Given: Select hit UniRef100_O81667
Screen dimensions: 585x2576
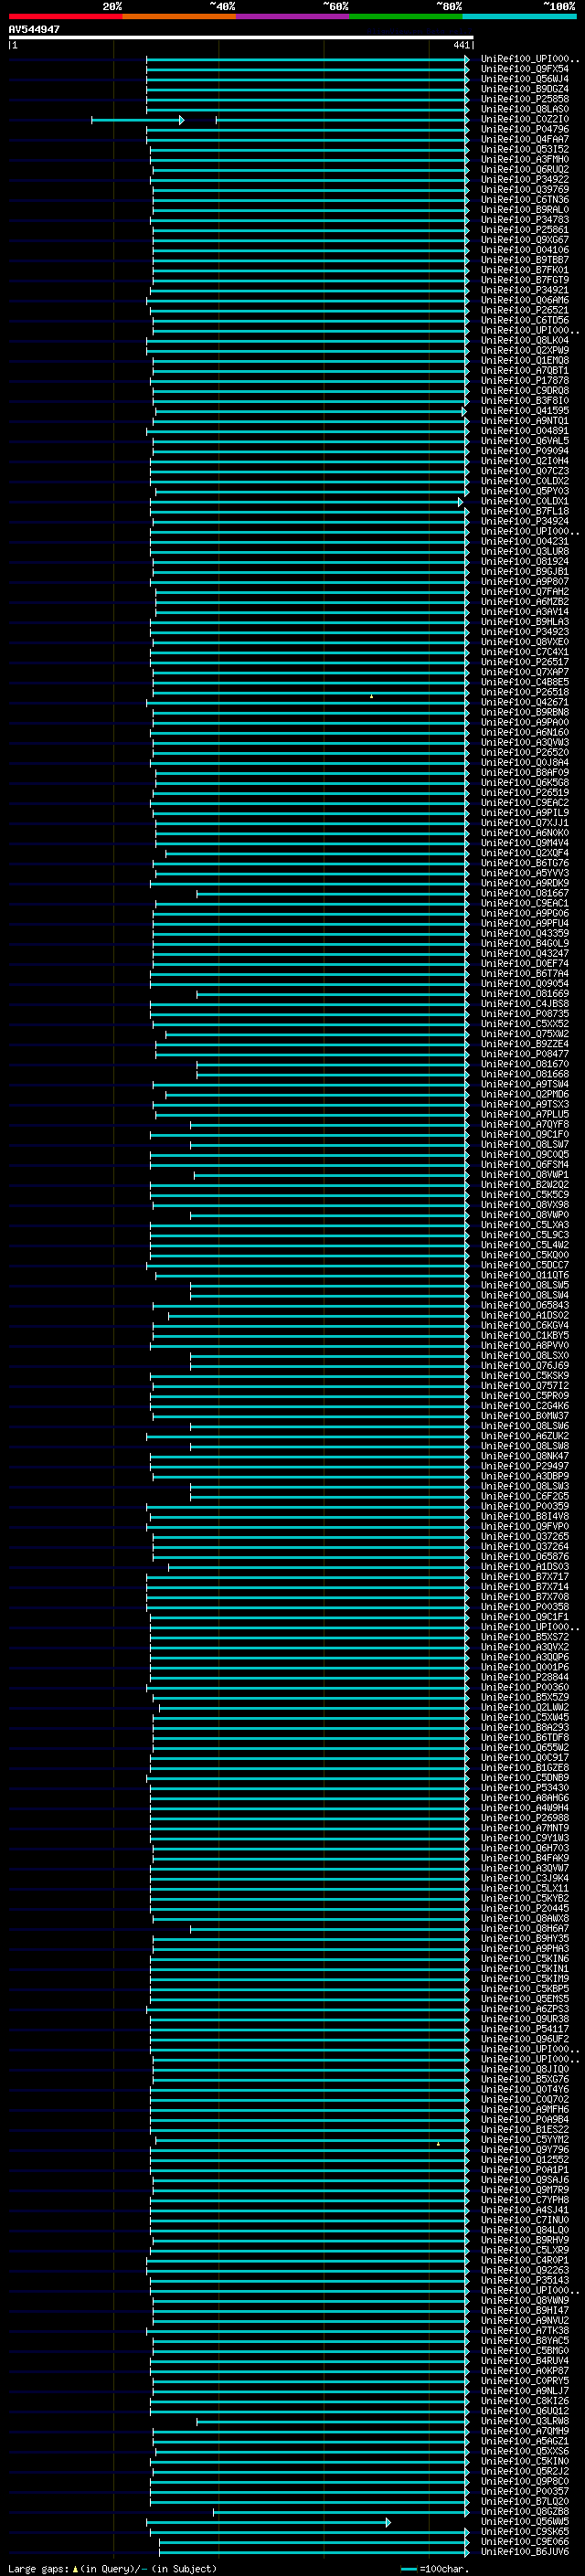Looking at the screenshot, I should (525, 893).
